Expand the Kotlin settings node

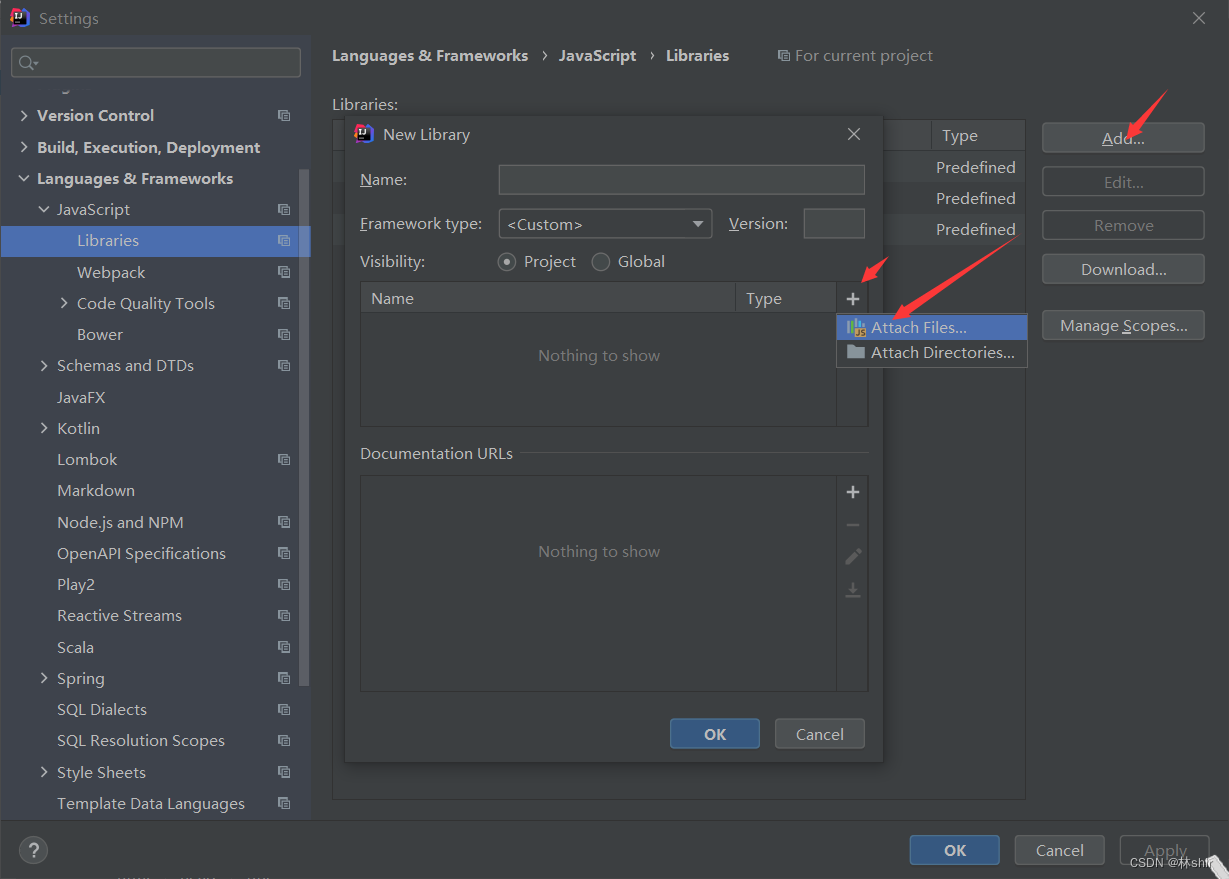(x=44, y=428)
